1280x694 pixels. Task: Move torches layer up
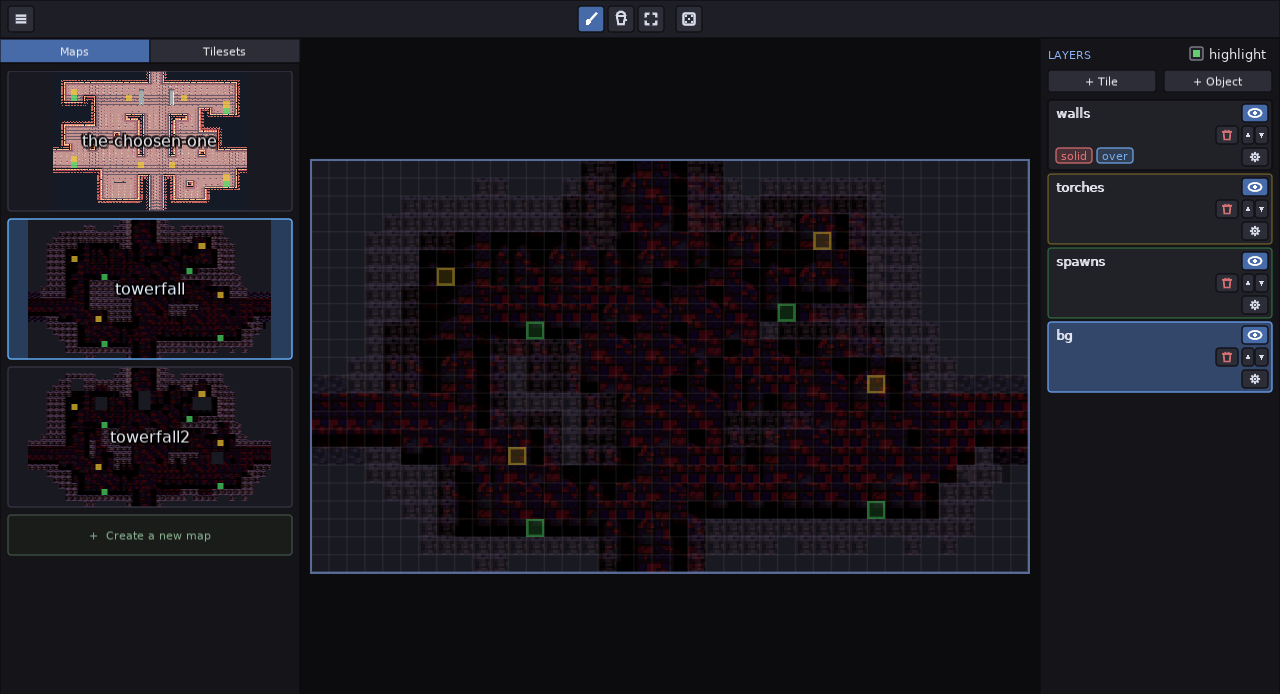coord(1247,209)
